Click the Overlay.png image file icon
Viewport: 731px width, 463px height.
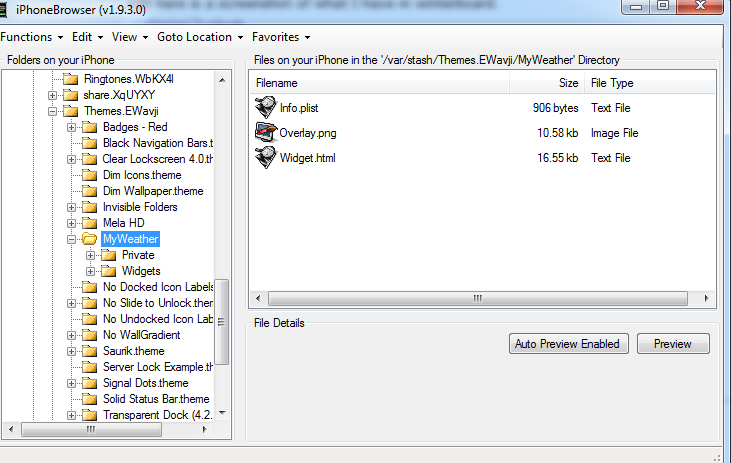[266, 132]
